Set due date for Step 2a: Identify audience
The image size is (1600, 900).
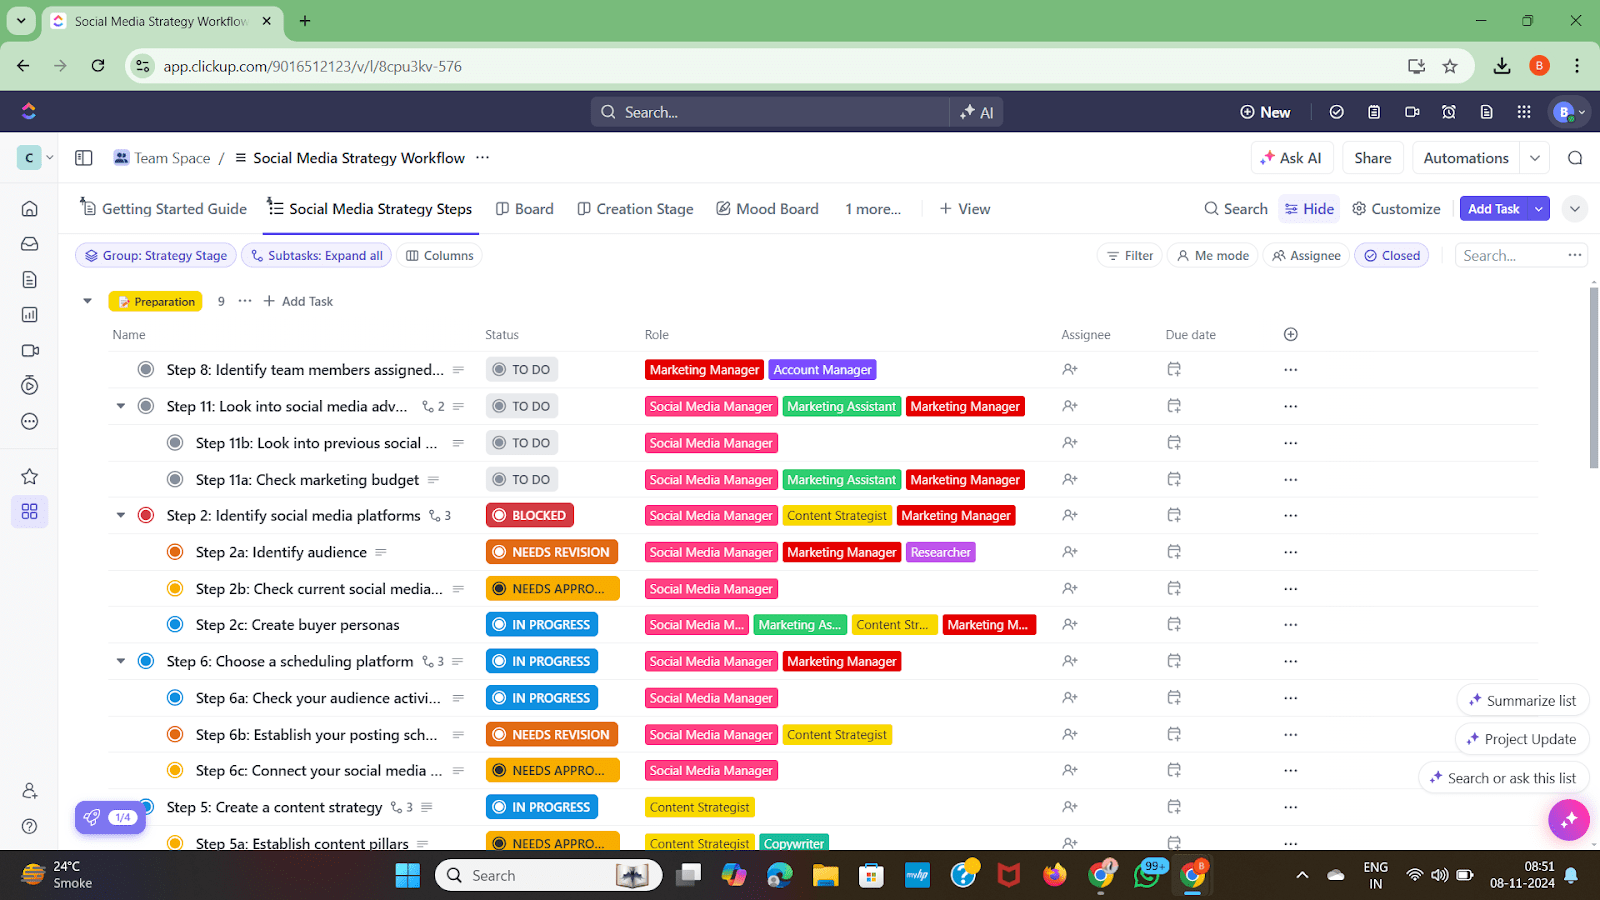(1174, 552)
